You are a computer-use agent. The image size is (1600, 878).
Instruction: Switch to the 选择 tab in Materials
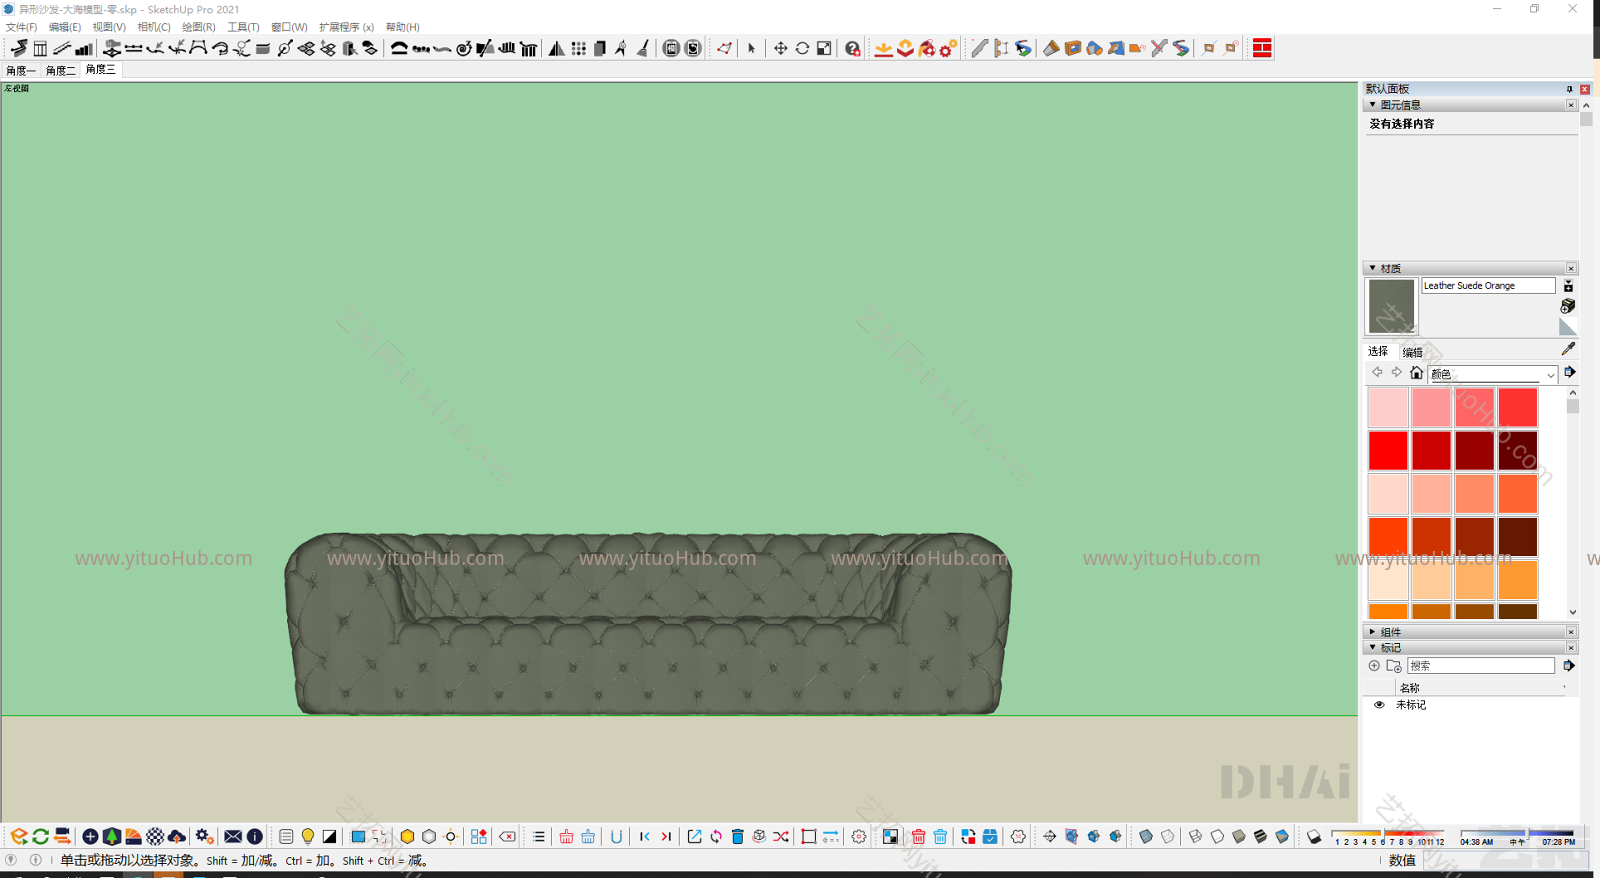coord(1378,351)
